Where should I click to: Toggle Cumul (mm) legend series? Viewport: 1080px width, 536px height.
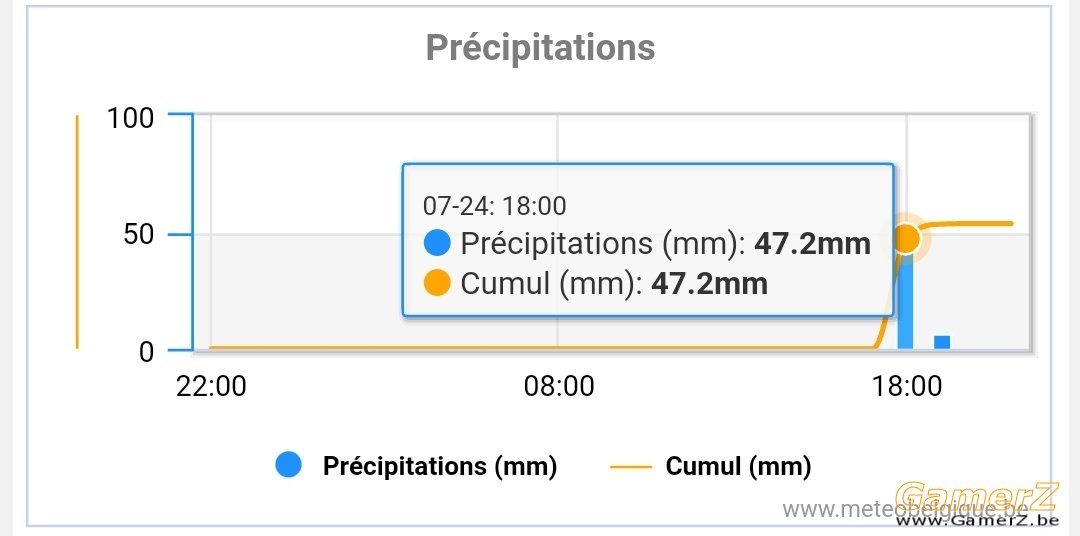tap(711, 466)
